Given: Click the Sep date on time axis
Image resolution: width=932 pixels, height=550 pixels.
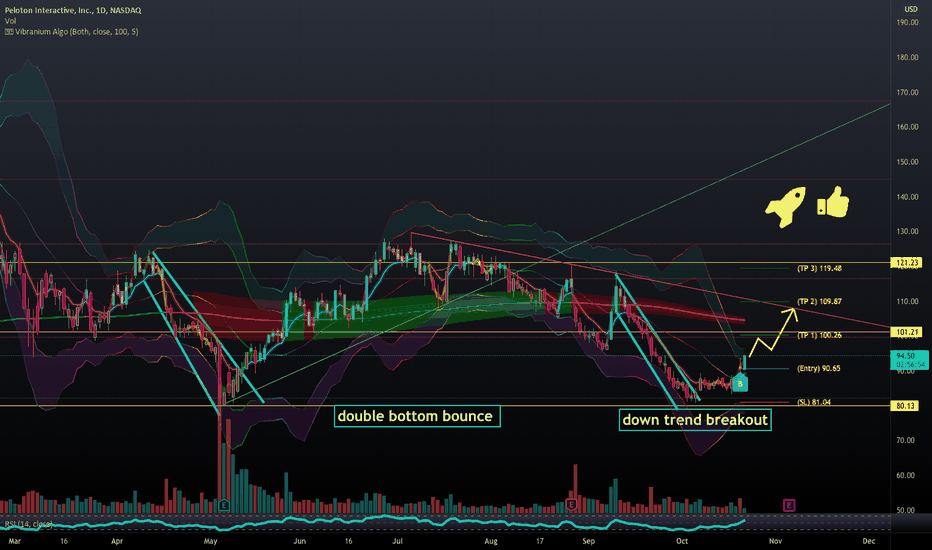Looking at the screenshot, I should tap(588, 541).
